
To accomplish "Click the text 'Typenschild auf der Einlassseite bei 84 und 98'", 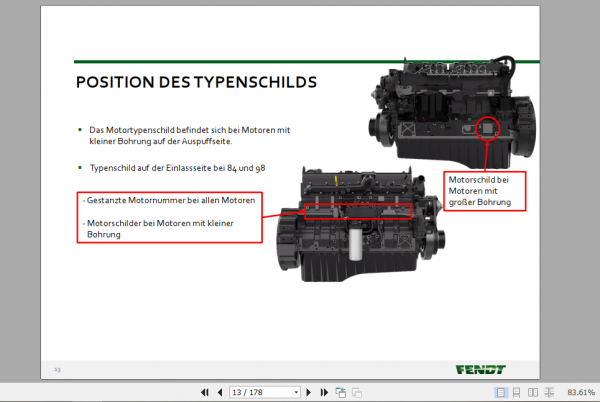I will (177, 168).
